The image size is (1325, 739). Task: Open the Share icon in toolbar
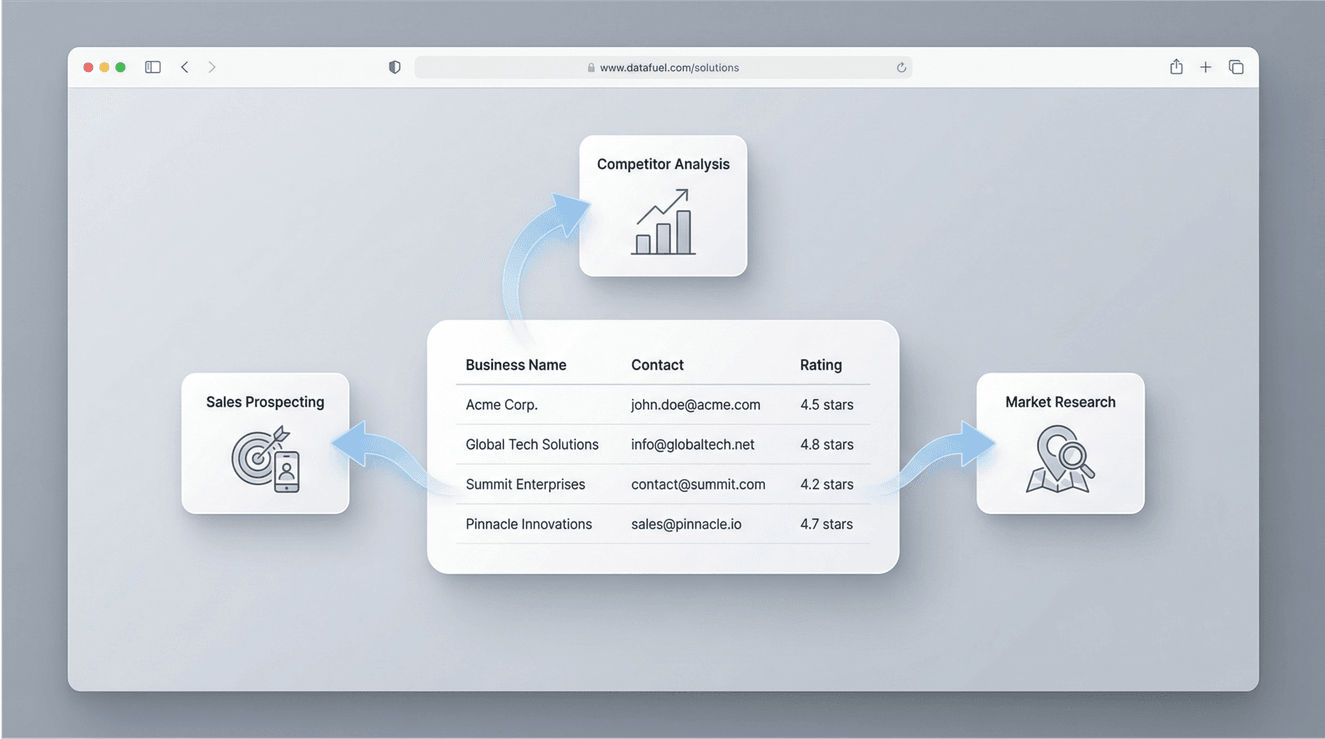tap(1176, 67)
